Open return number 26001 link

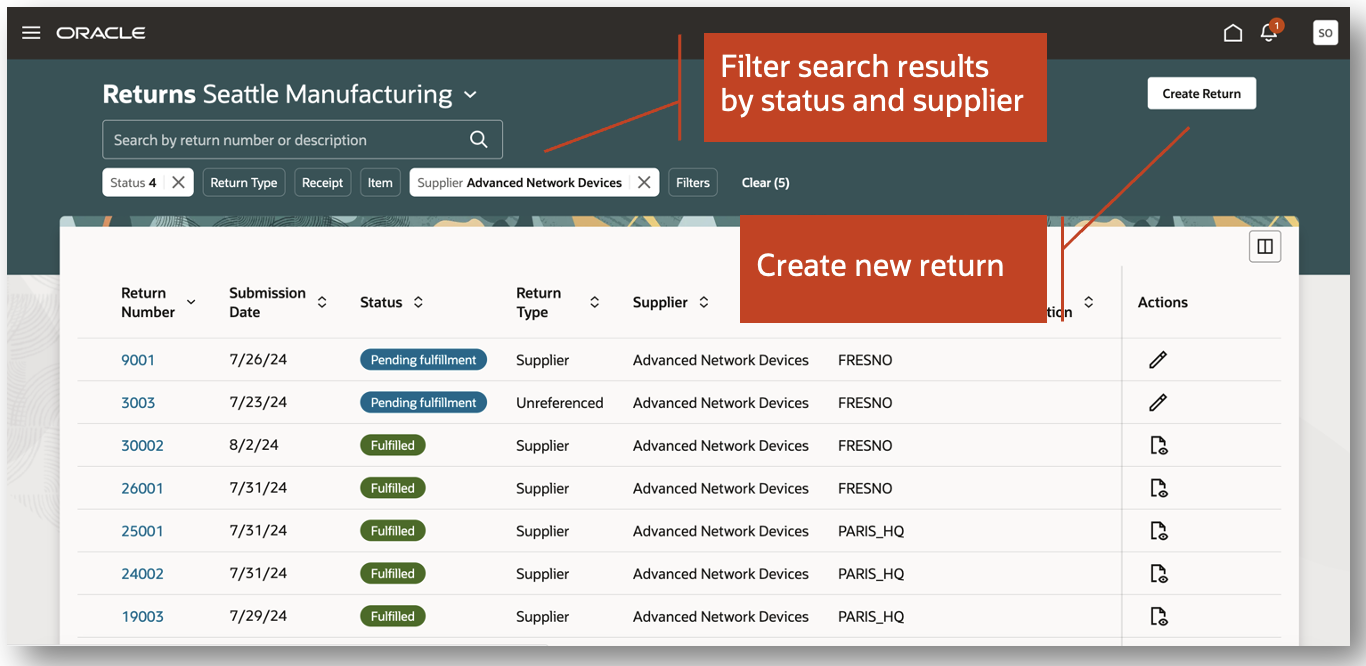point(142,489)
